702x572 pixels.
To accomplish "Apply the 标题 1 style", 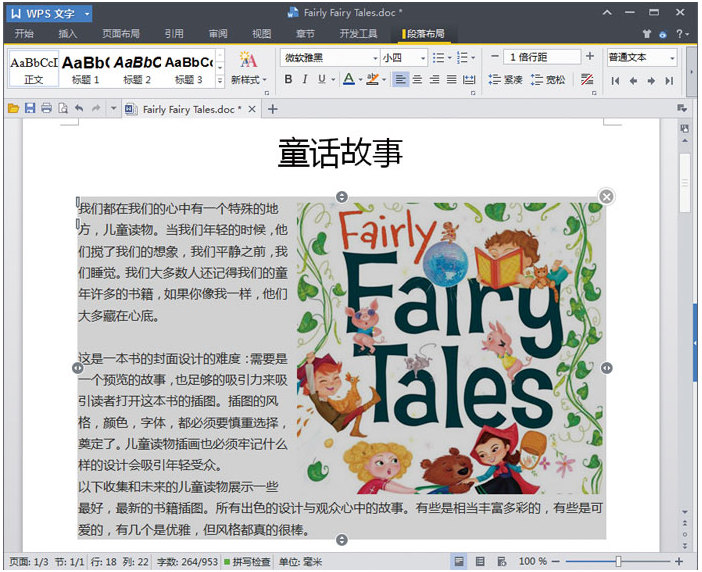I will [86, 69].
